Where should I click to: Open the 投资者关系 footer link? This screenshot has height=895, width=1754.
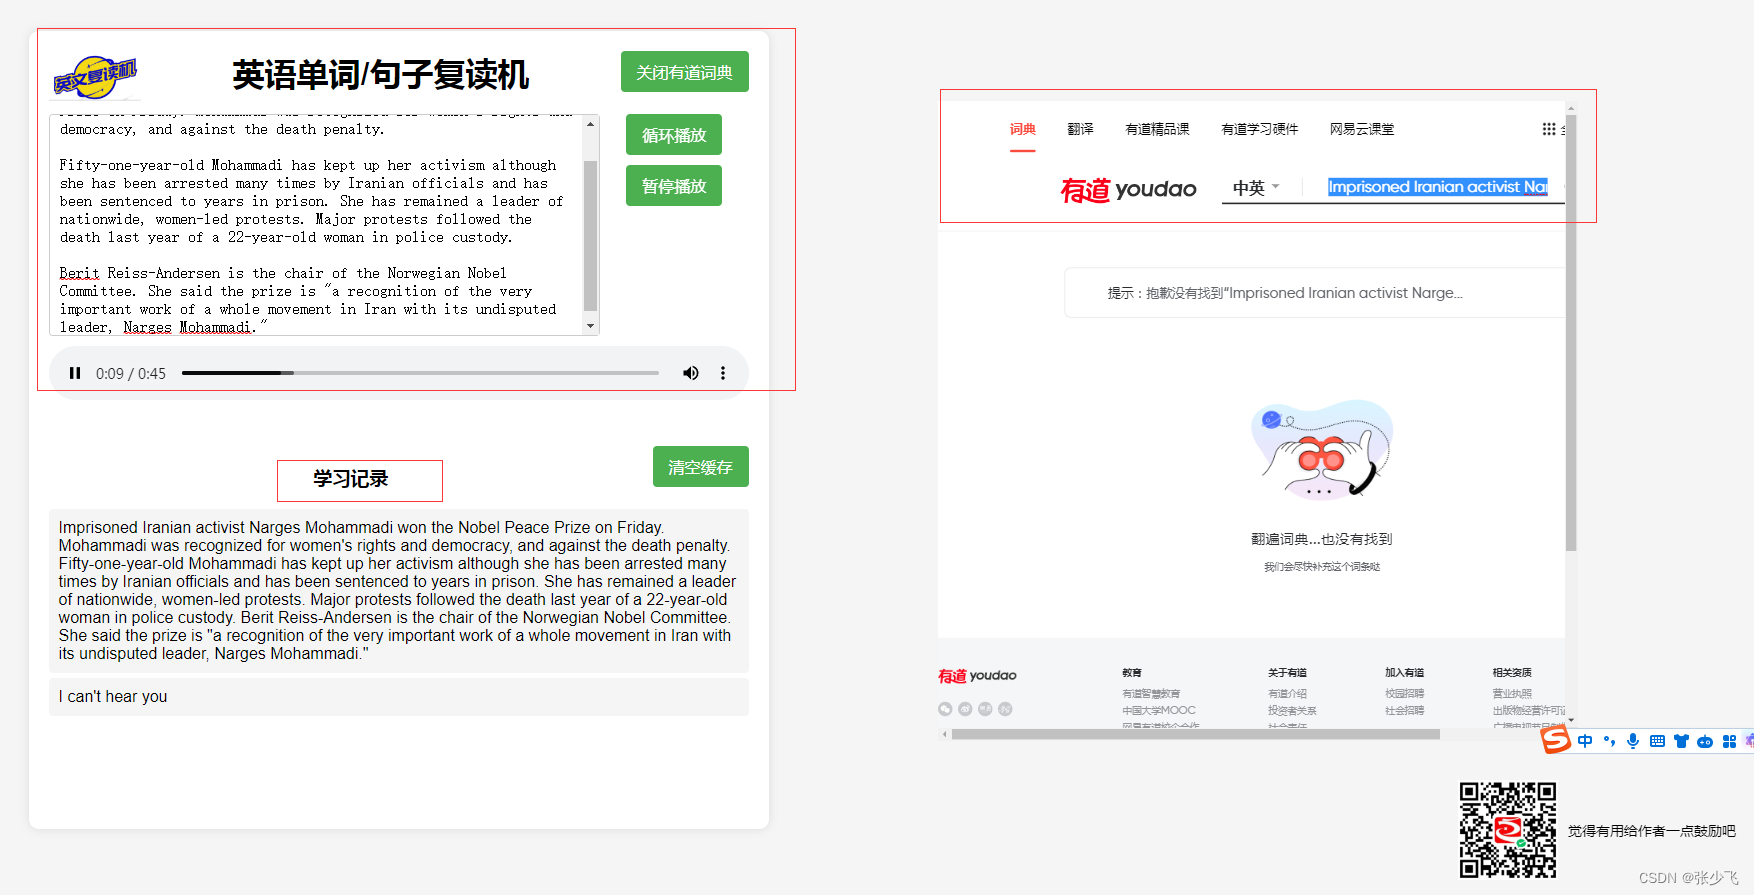(1292, 711)
